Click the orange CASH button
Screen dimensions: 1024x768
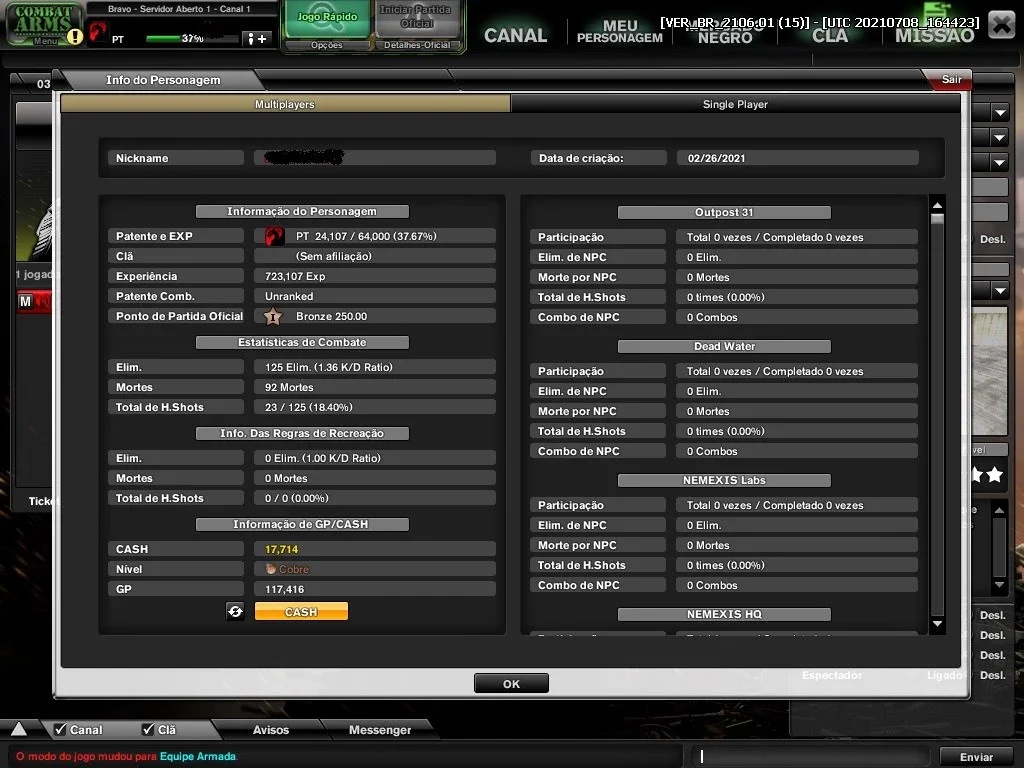pyautogui.click(x=301, y=611)
